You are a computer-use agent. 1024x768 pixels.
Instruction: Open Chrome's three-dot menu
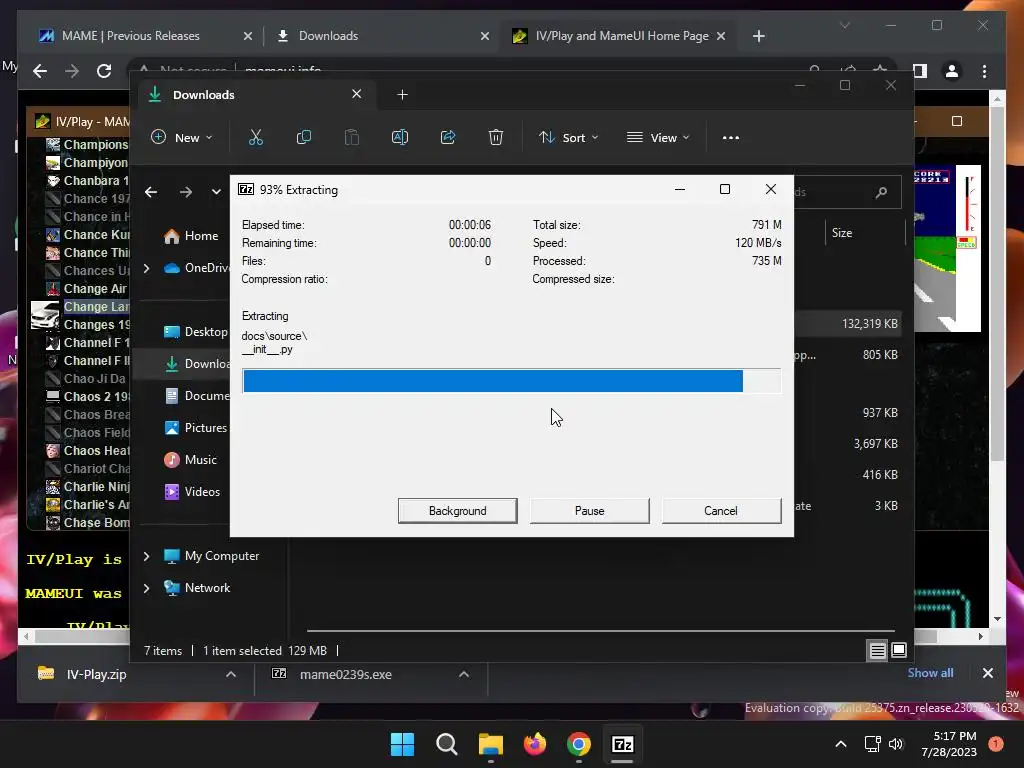[984, 71]
